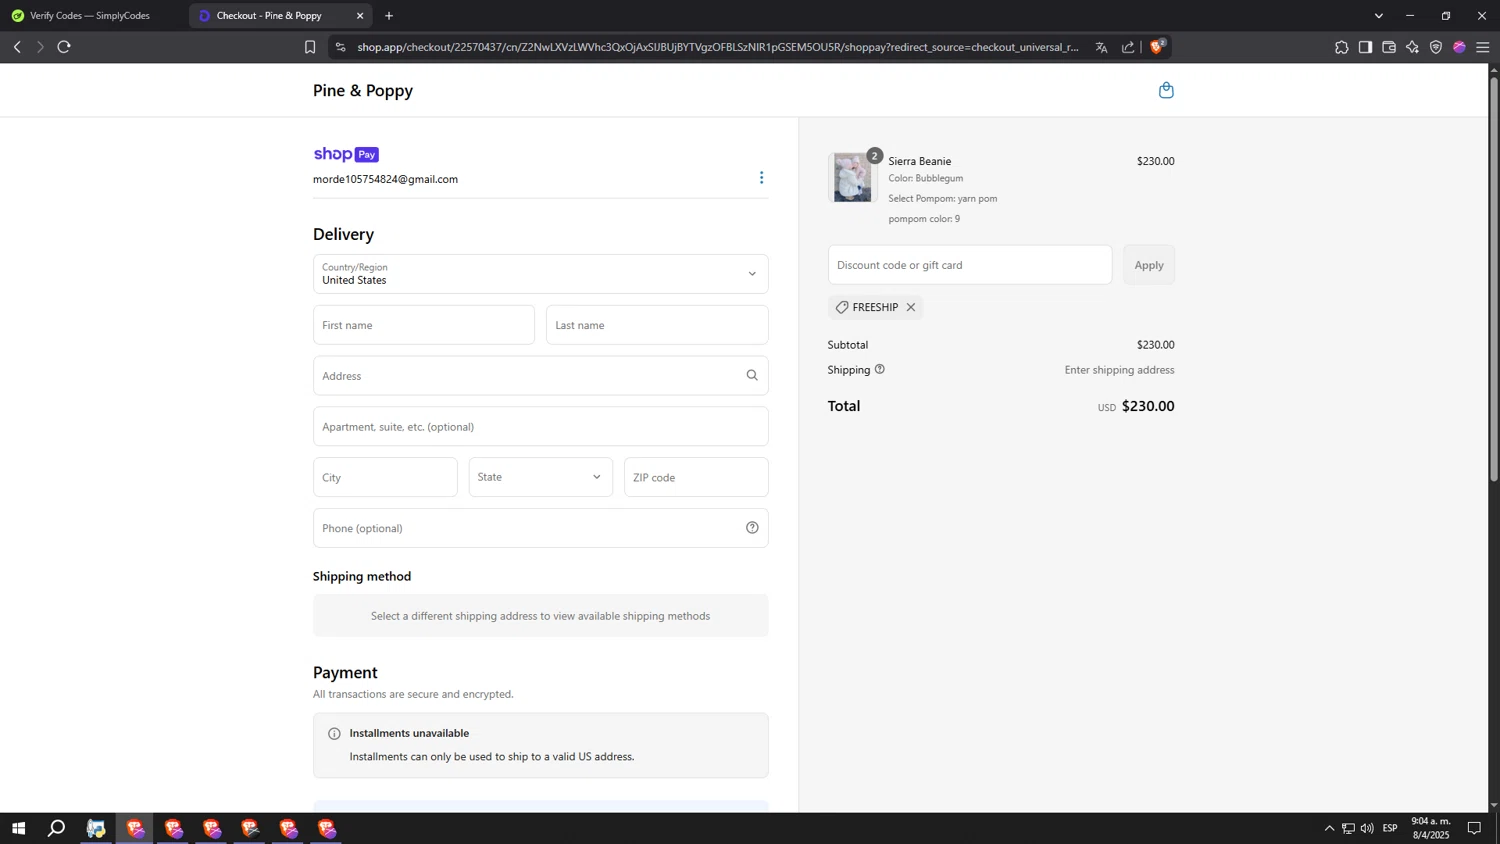Click the Installments unavailable info icon

pos(334,734)
